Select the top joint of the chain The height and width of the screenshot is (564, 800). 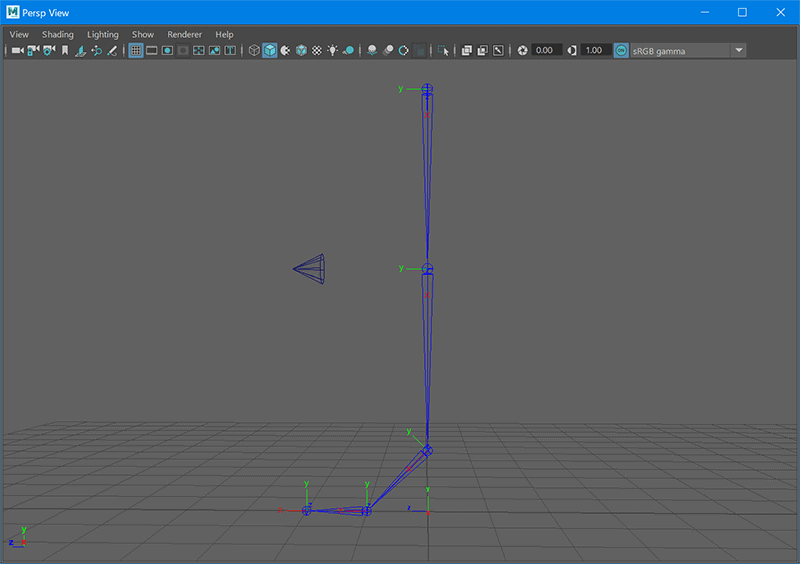tap(428, 89)
